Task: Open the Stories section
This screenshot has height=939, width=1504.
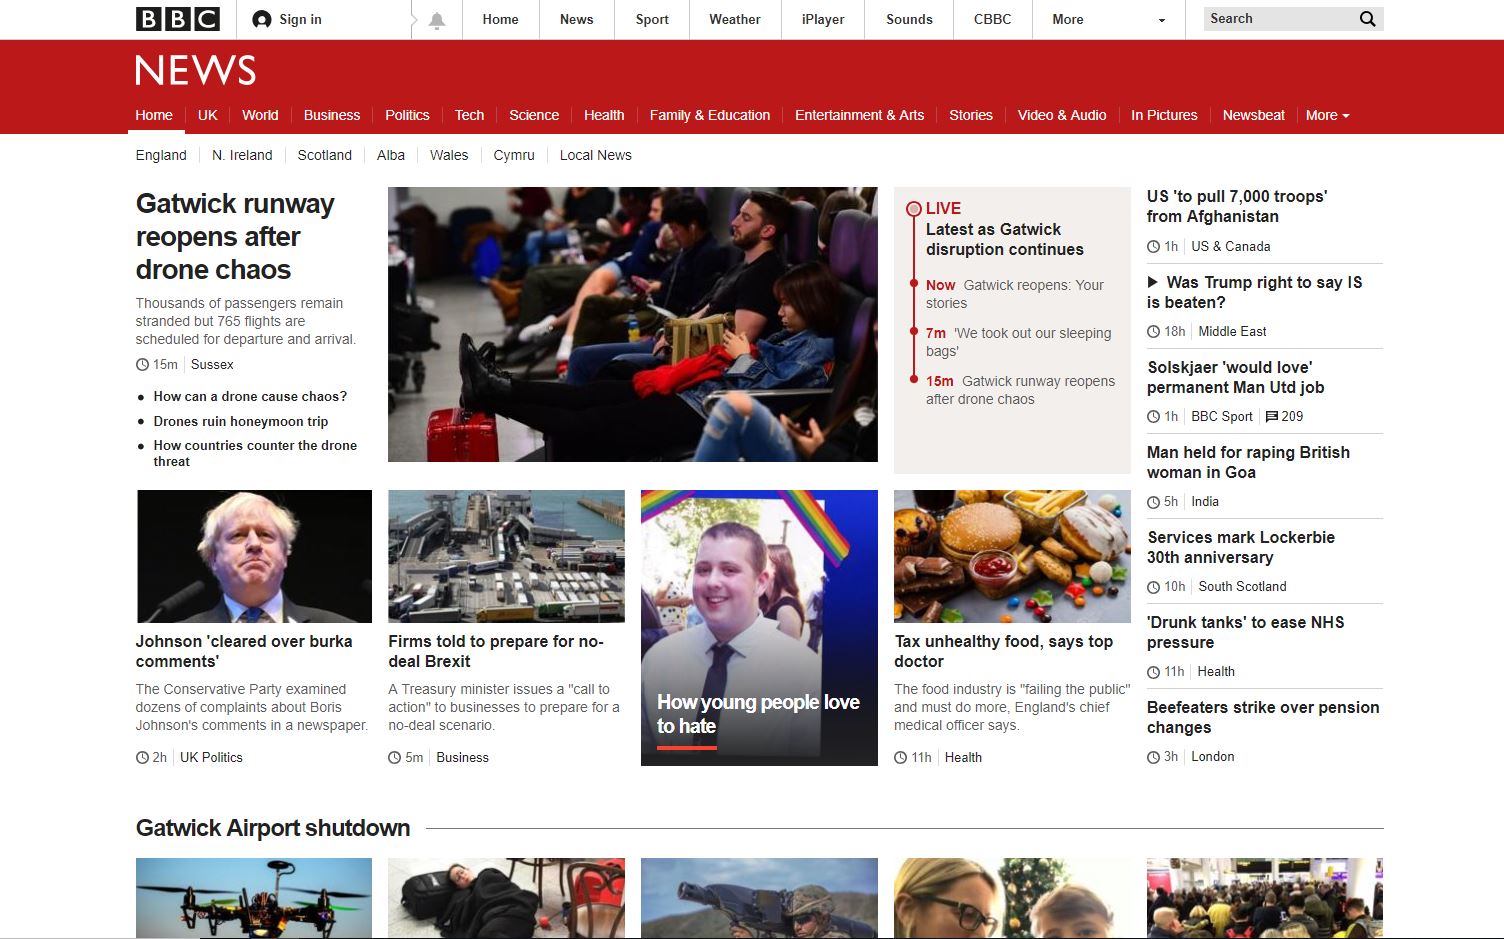Action: click(x=971, y=115)
